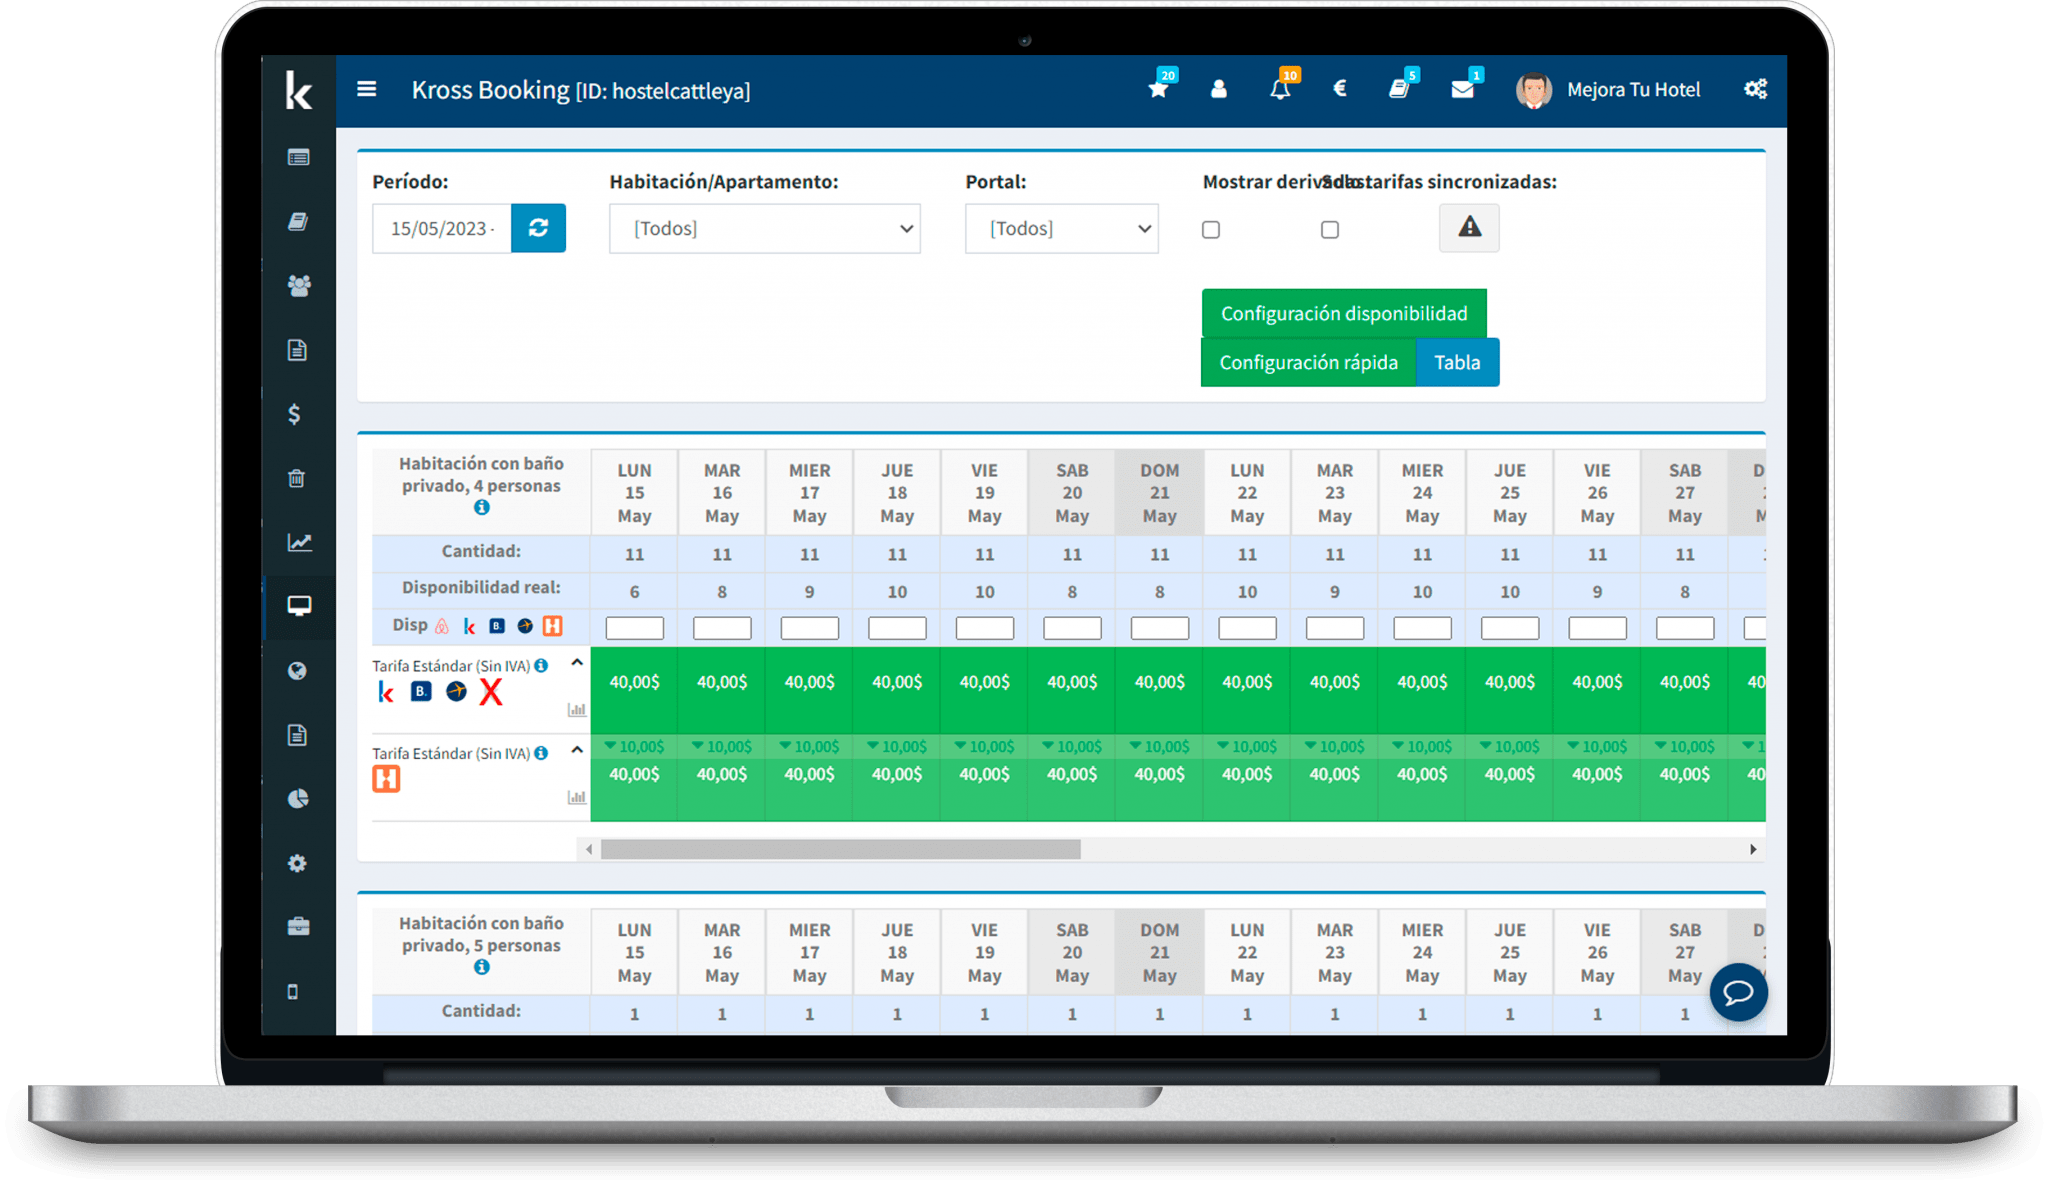Open the live chat bubble
Viewport: 2048px width, 1182px height.
pyautogui.click(x=1738, y=992)
